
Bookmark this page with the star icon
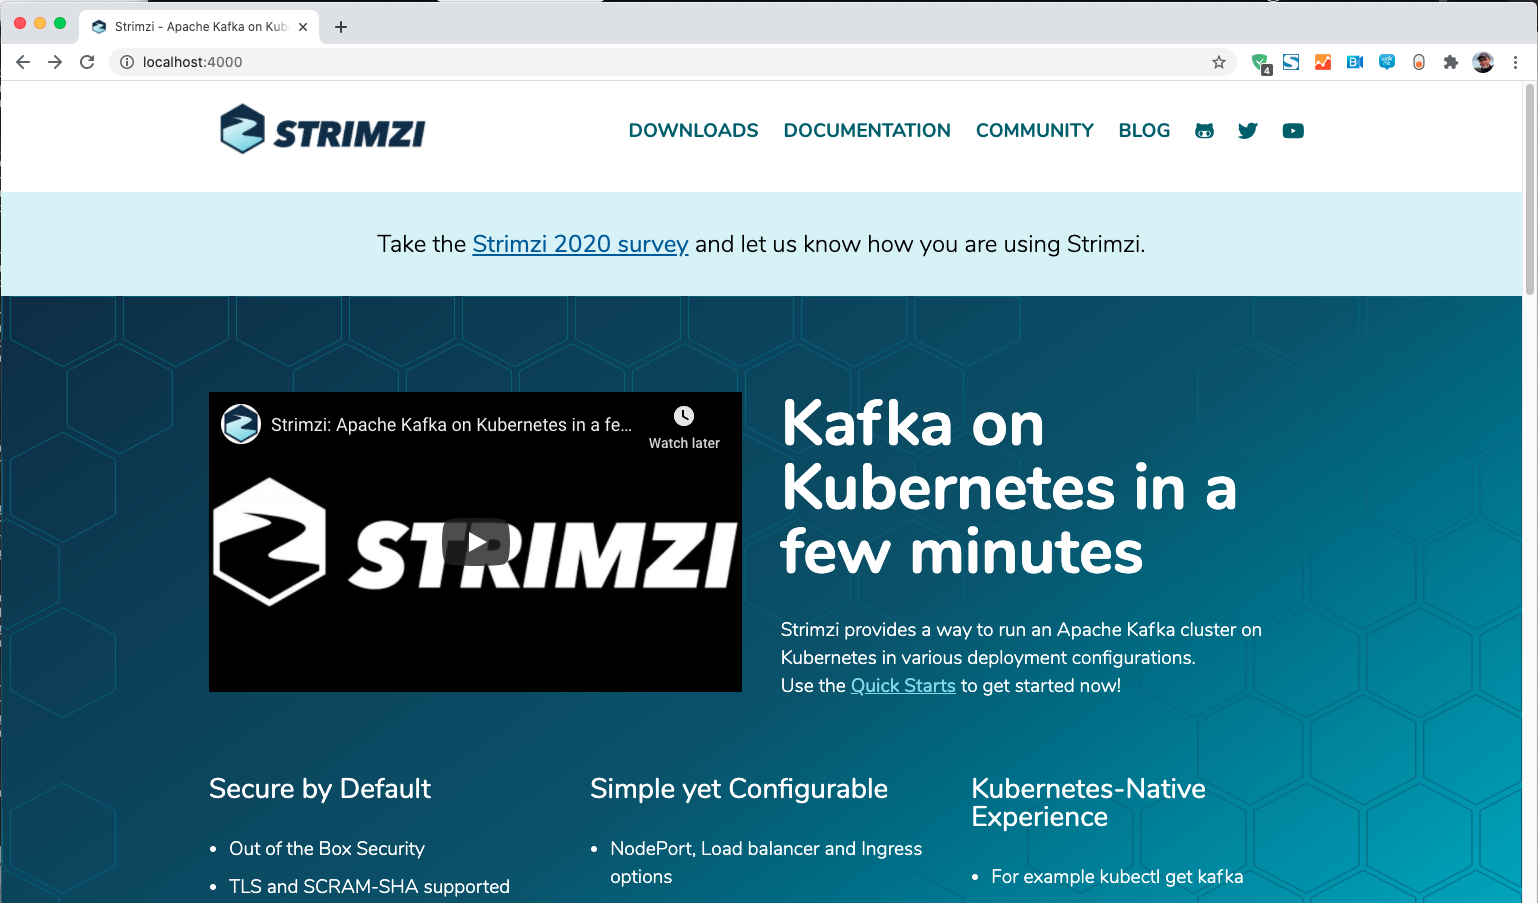[1219, 62]
